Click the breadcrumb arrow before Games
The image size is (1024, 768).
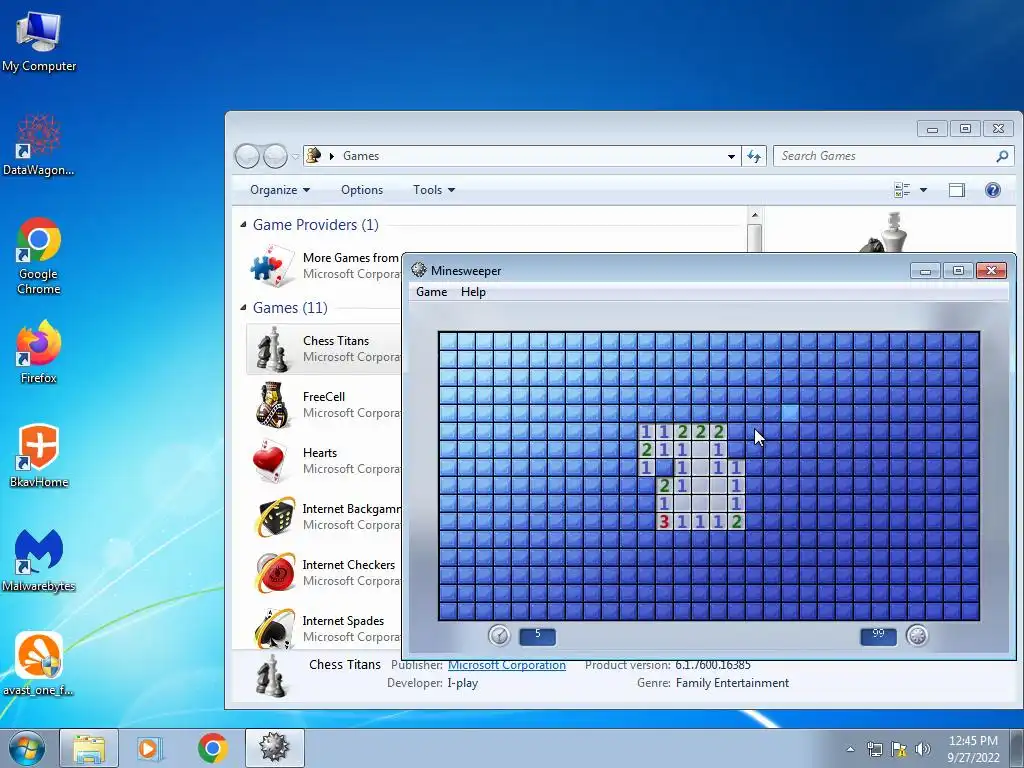(332, 156)
